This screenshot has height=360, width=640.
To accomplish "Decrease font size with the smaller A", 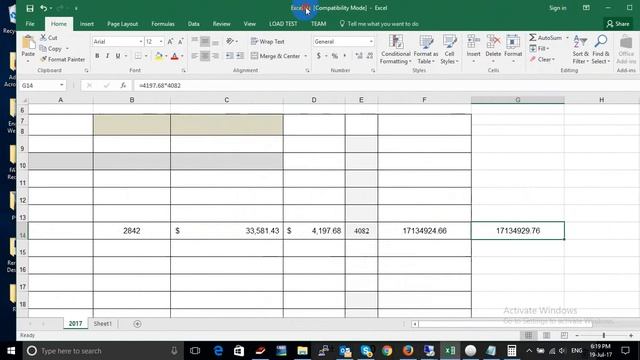I will (x=181, y=42).
